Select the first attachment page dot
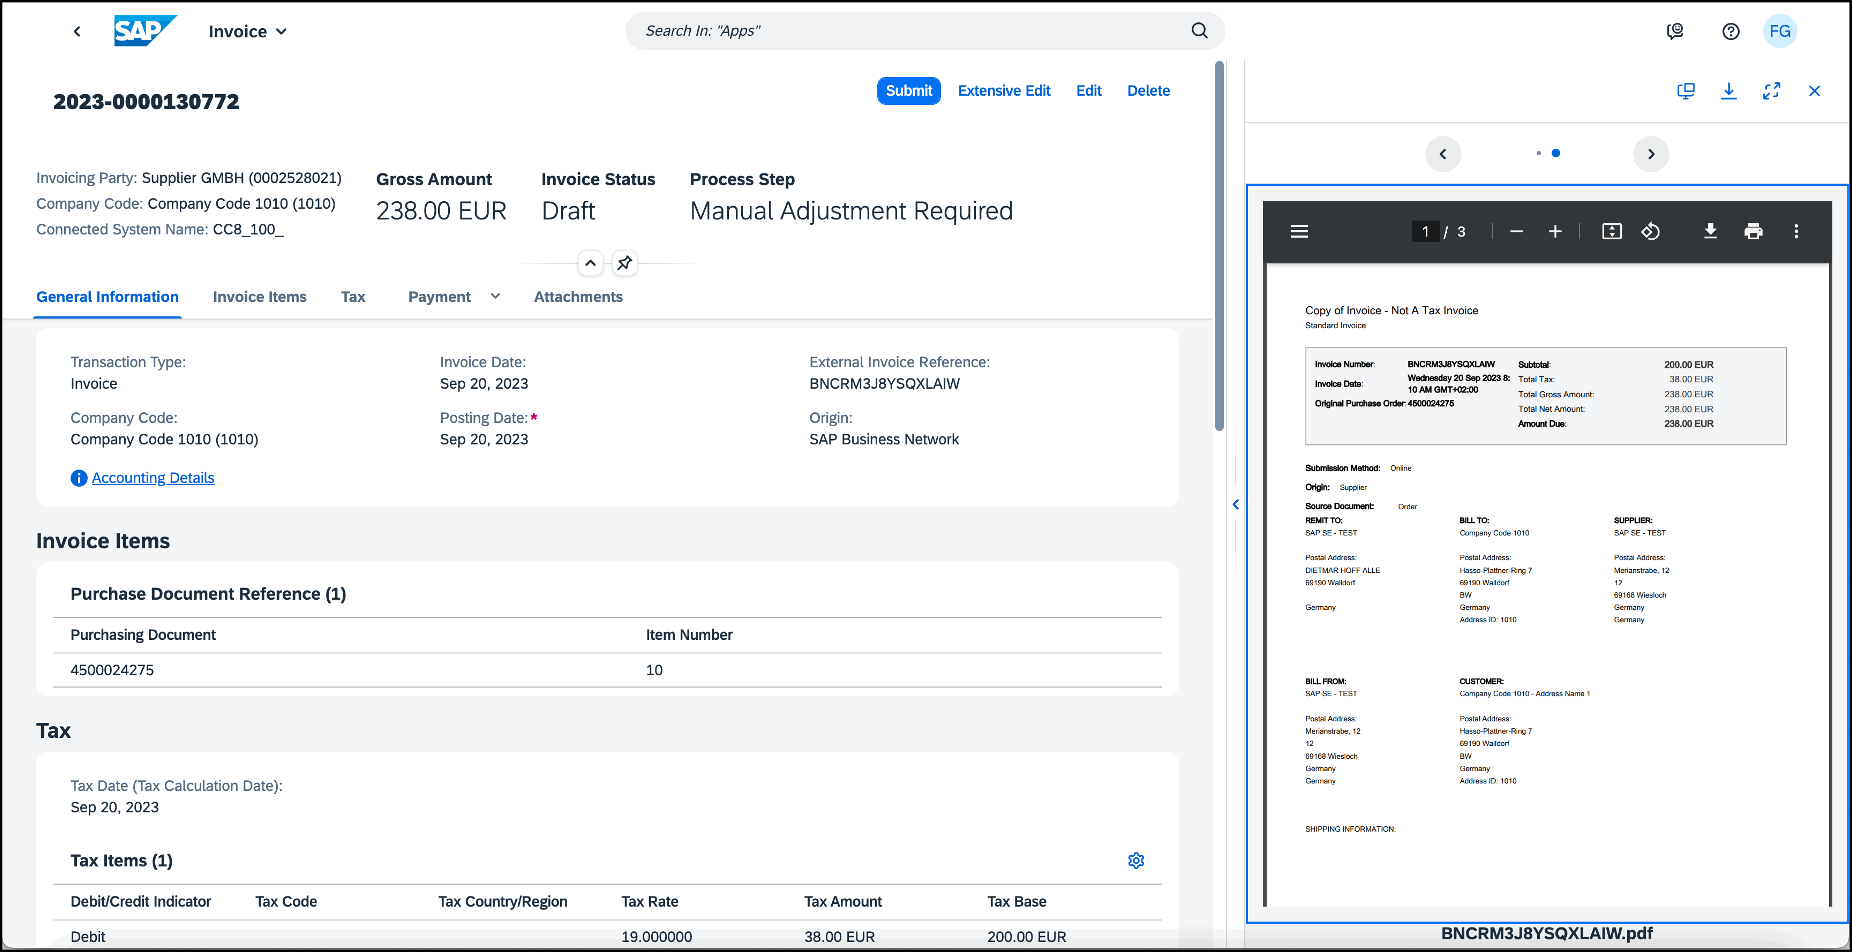 point(1538,153)
